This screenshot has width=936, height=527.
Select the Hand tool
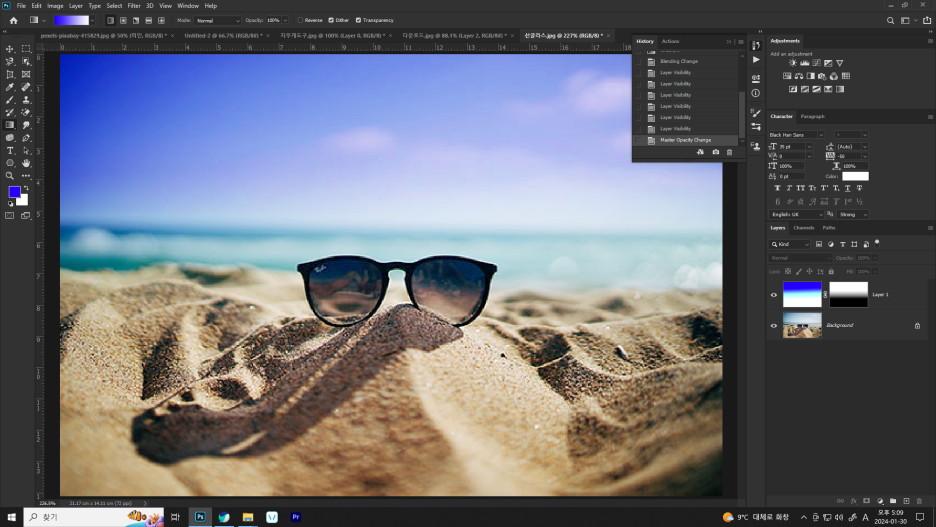26,163
